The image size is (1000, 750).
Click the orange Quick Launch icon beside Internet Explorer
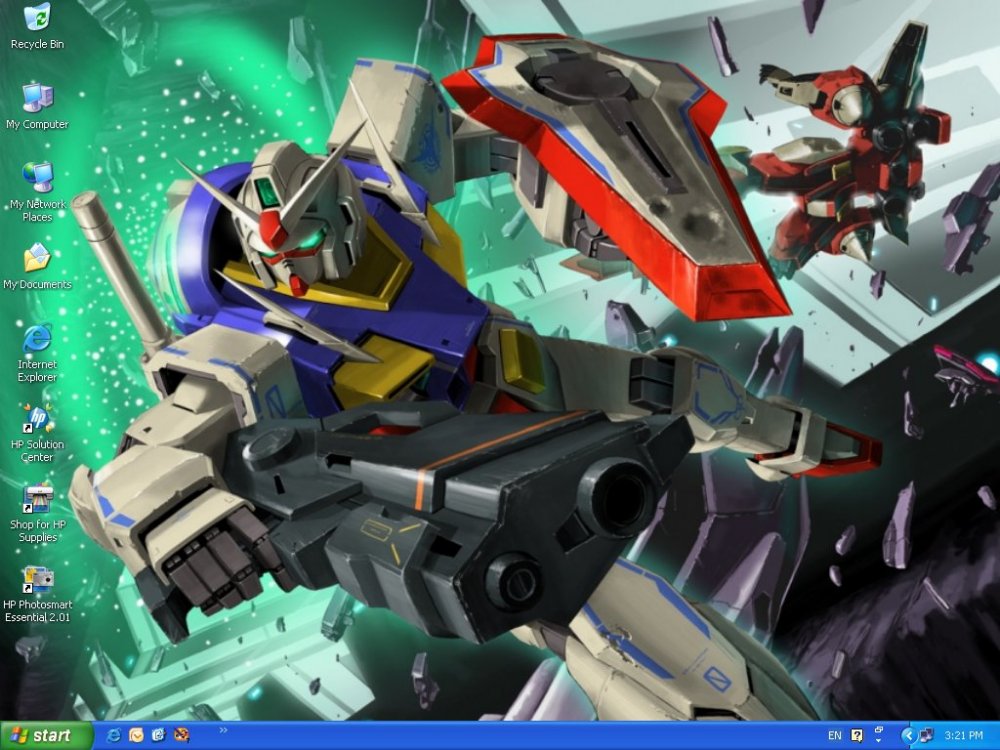tap(136, 735)
